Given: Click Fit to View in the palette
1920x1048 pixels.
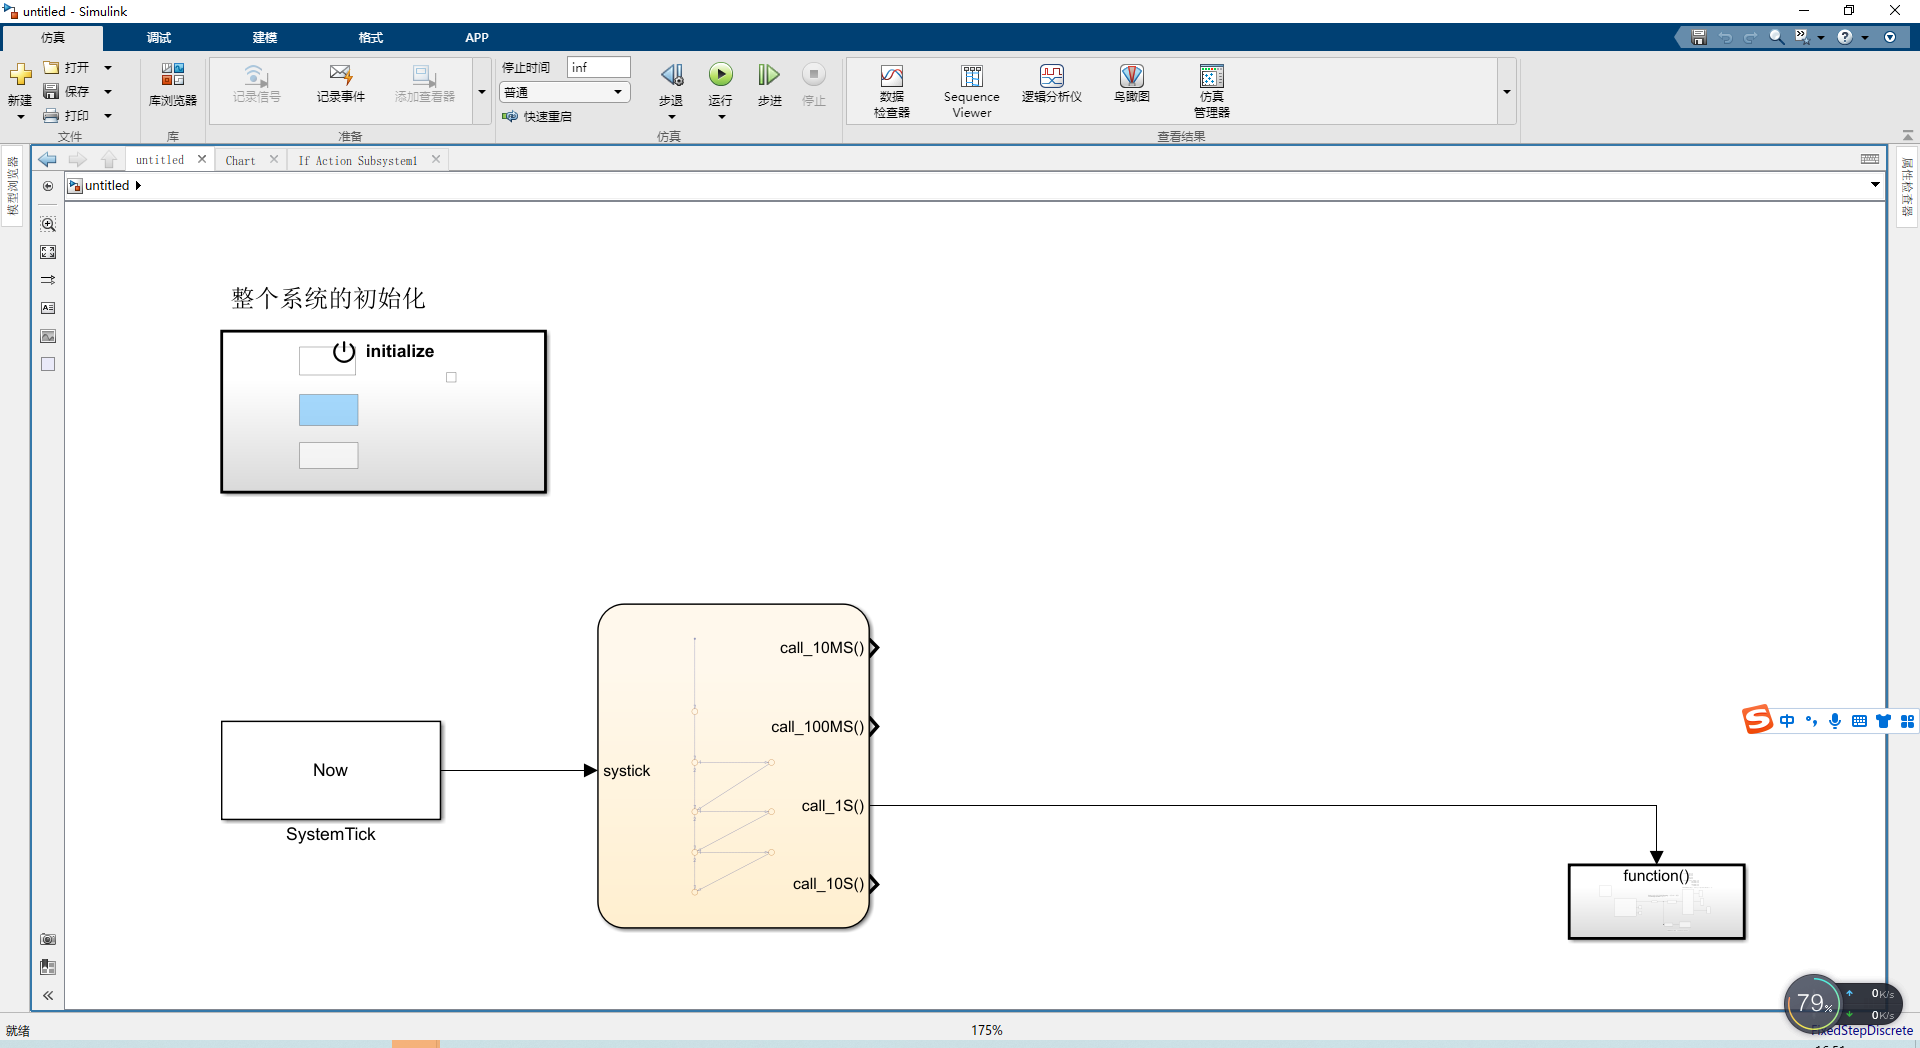Looking at the screenshot, I should [x=48, y=252].
